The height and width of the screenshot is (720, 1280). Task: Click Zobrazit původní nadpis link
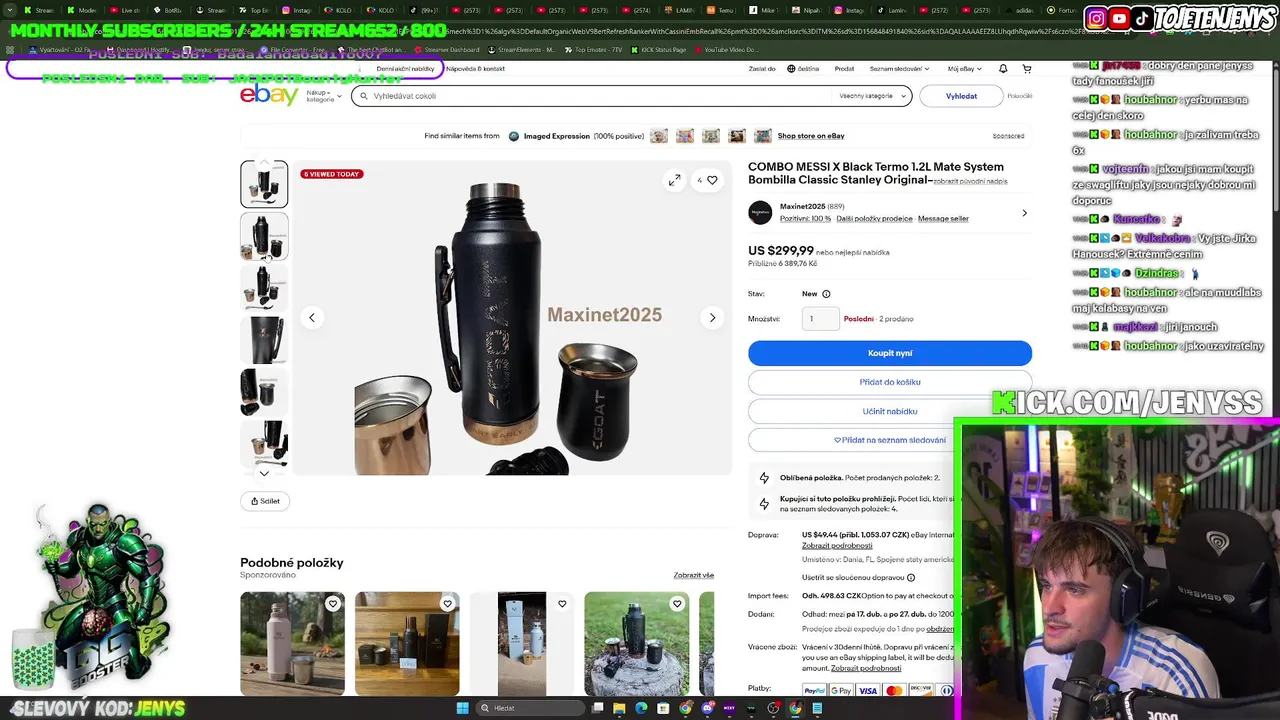pyautogui.click(x=970, y=182)
